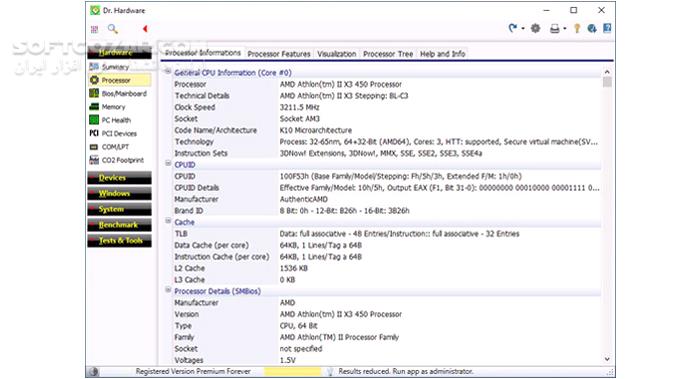Collapse Processor Details (SMBios) section
This screenshot has width=700, height=379.
[168, 290]
